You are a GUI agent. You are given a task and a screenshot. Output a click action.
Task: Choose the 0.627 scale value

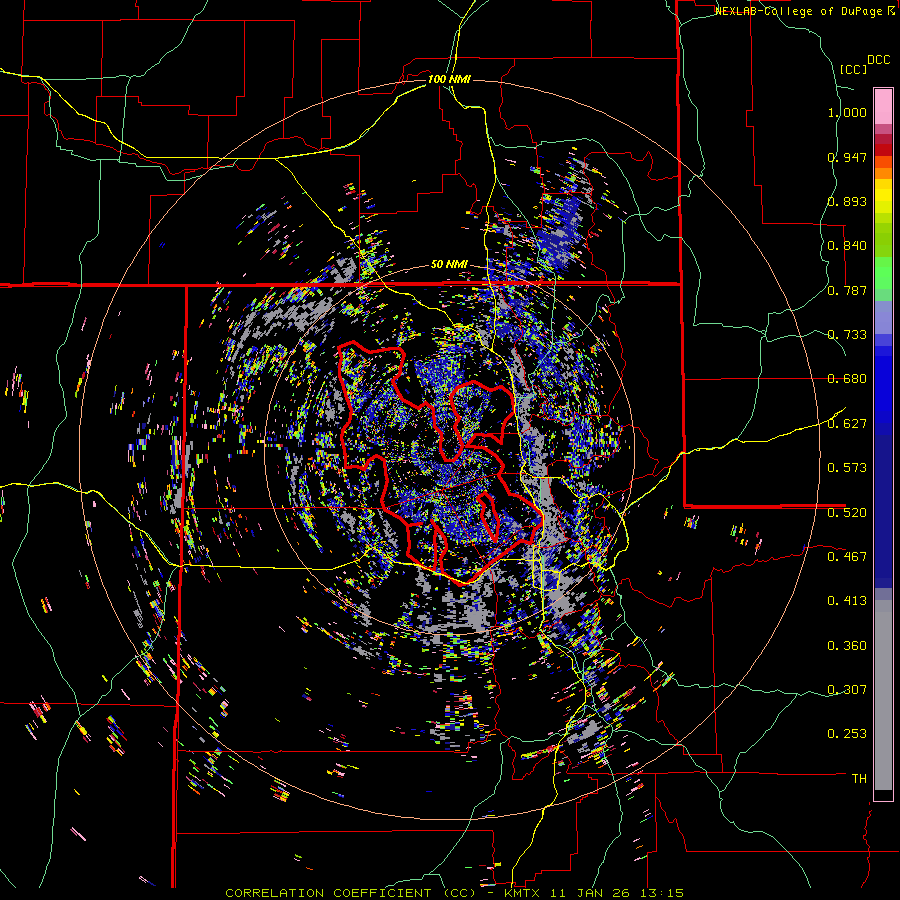point(847,424)
